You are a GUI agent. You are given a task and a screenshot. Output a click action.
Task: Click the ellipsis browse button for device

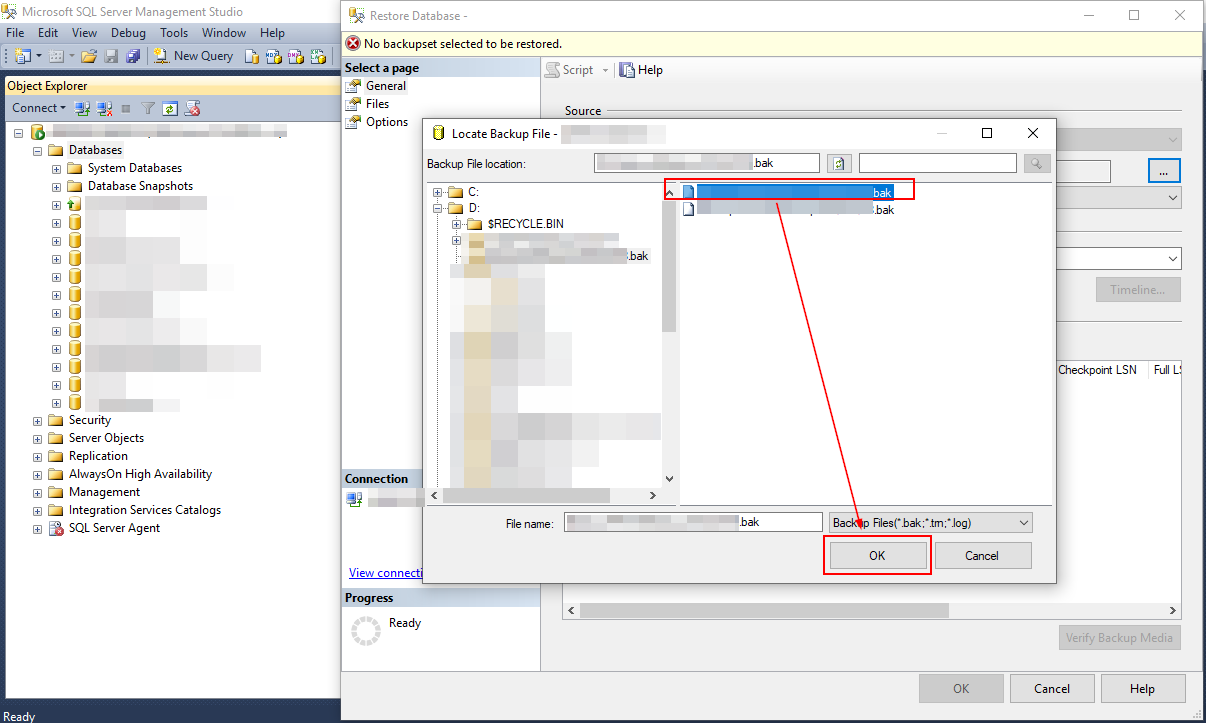pos(1164,171)
